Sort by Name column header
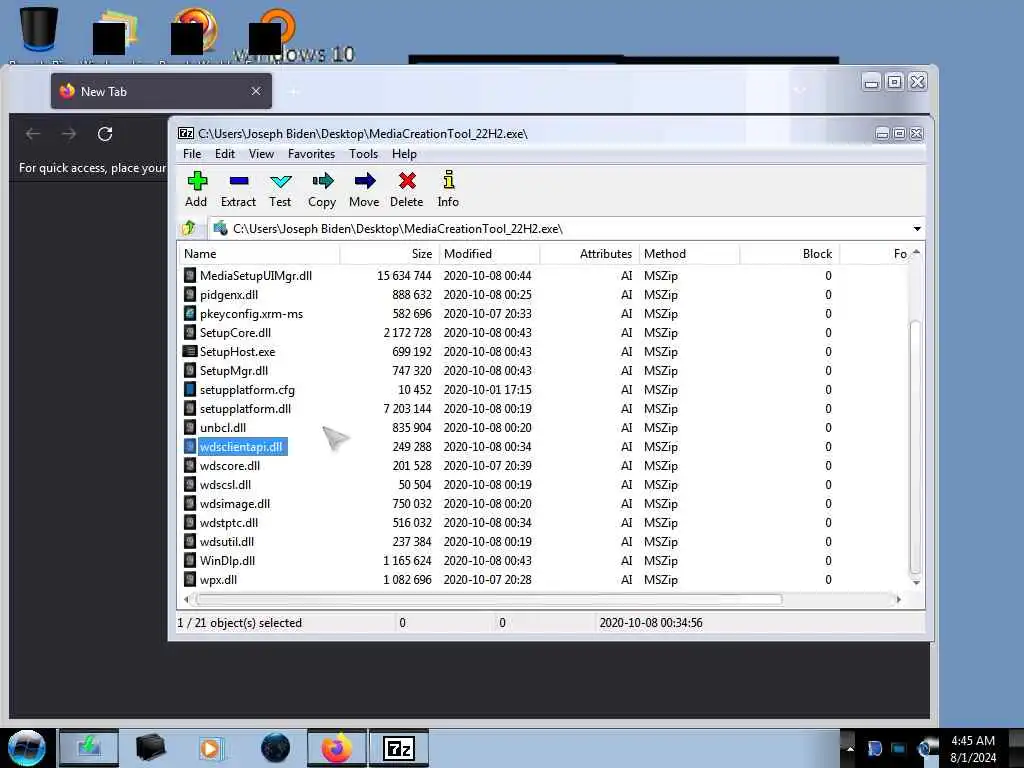 [x=259, y=254]
